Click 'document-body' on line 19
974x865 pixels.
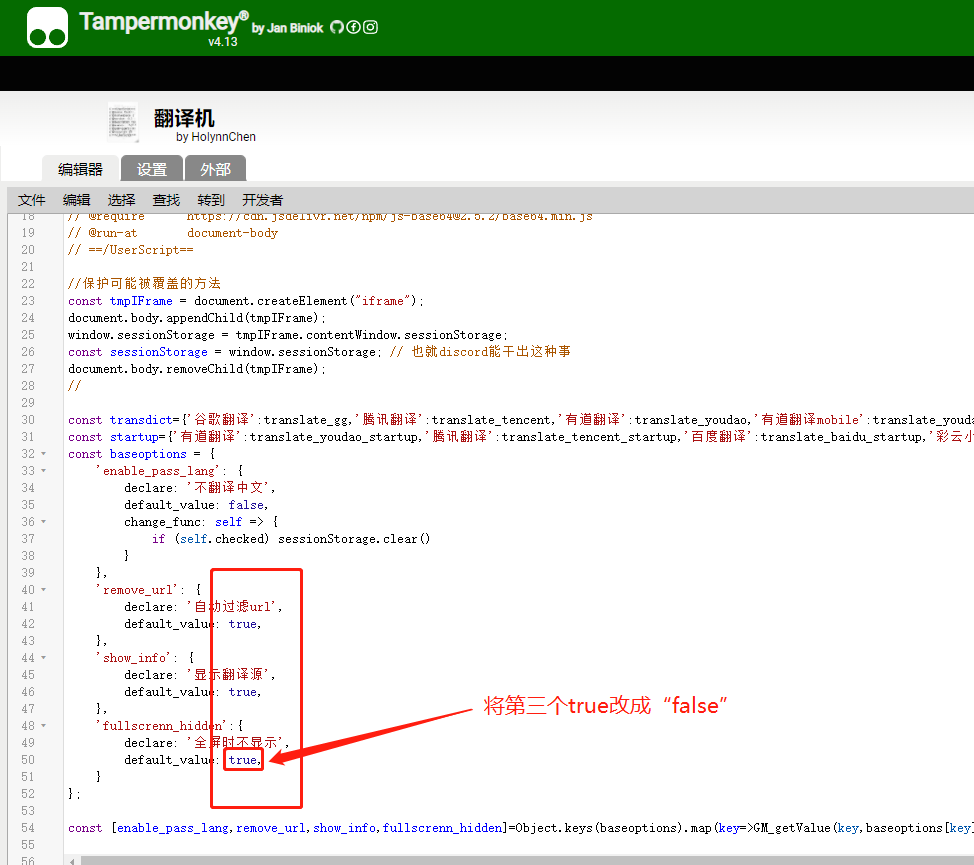point(232,233)
